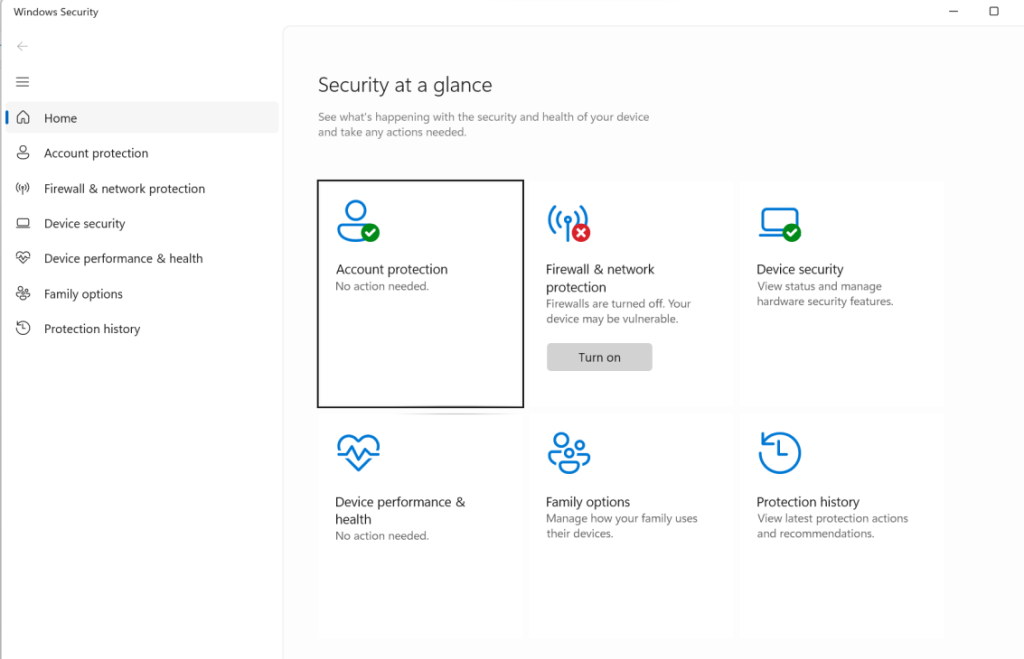Click the shield Home icon in sidebar

click(23, 118)
